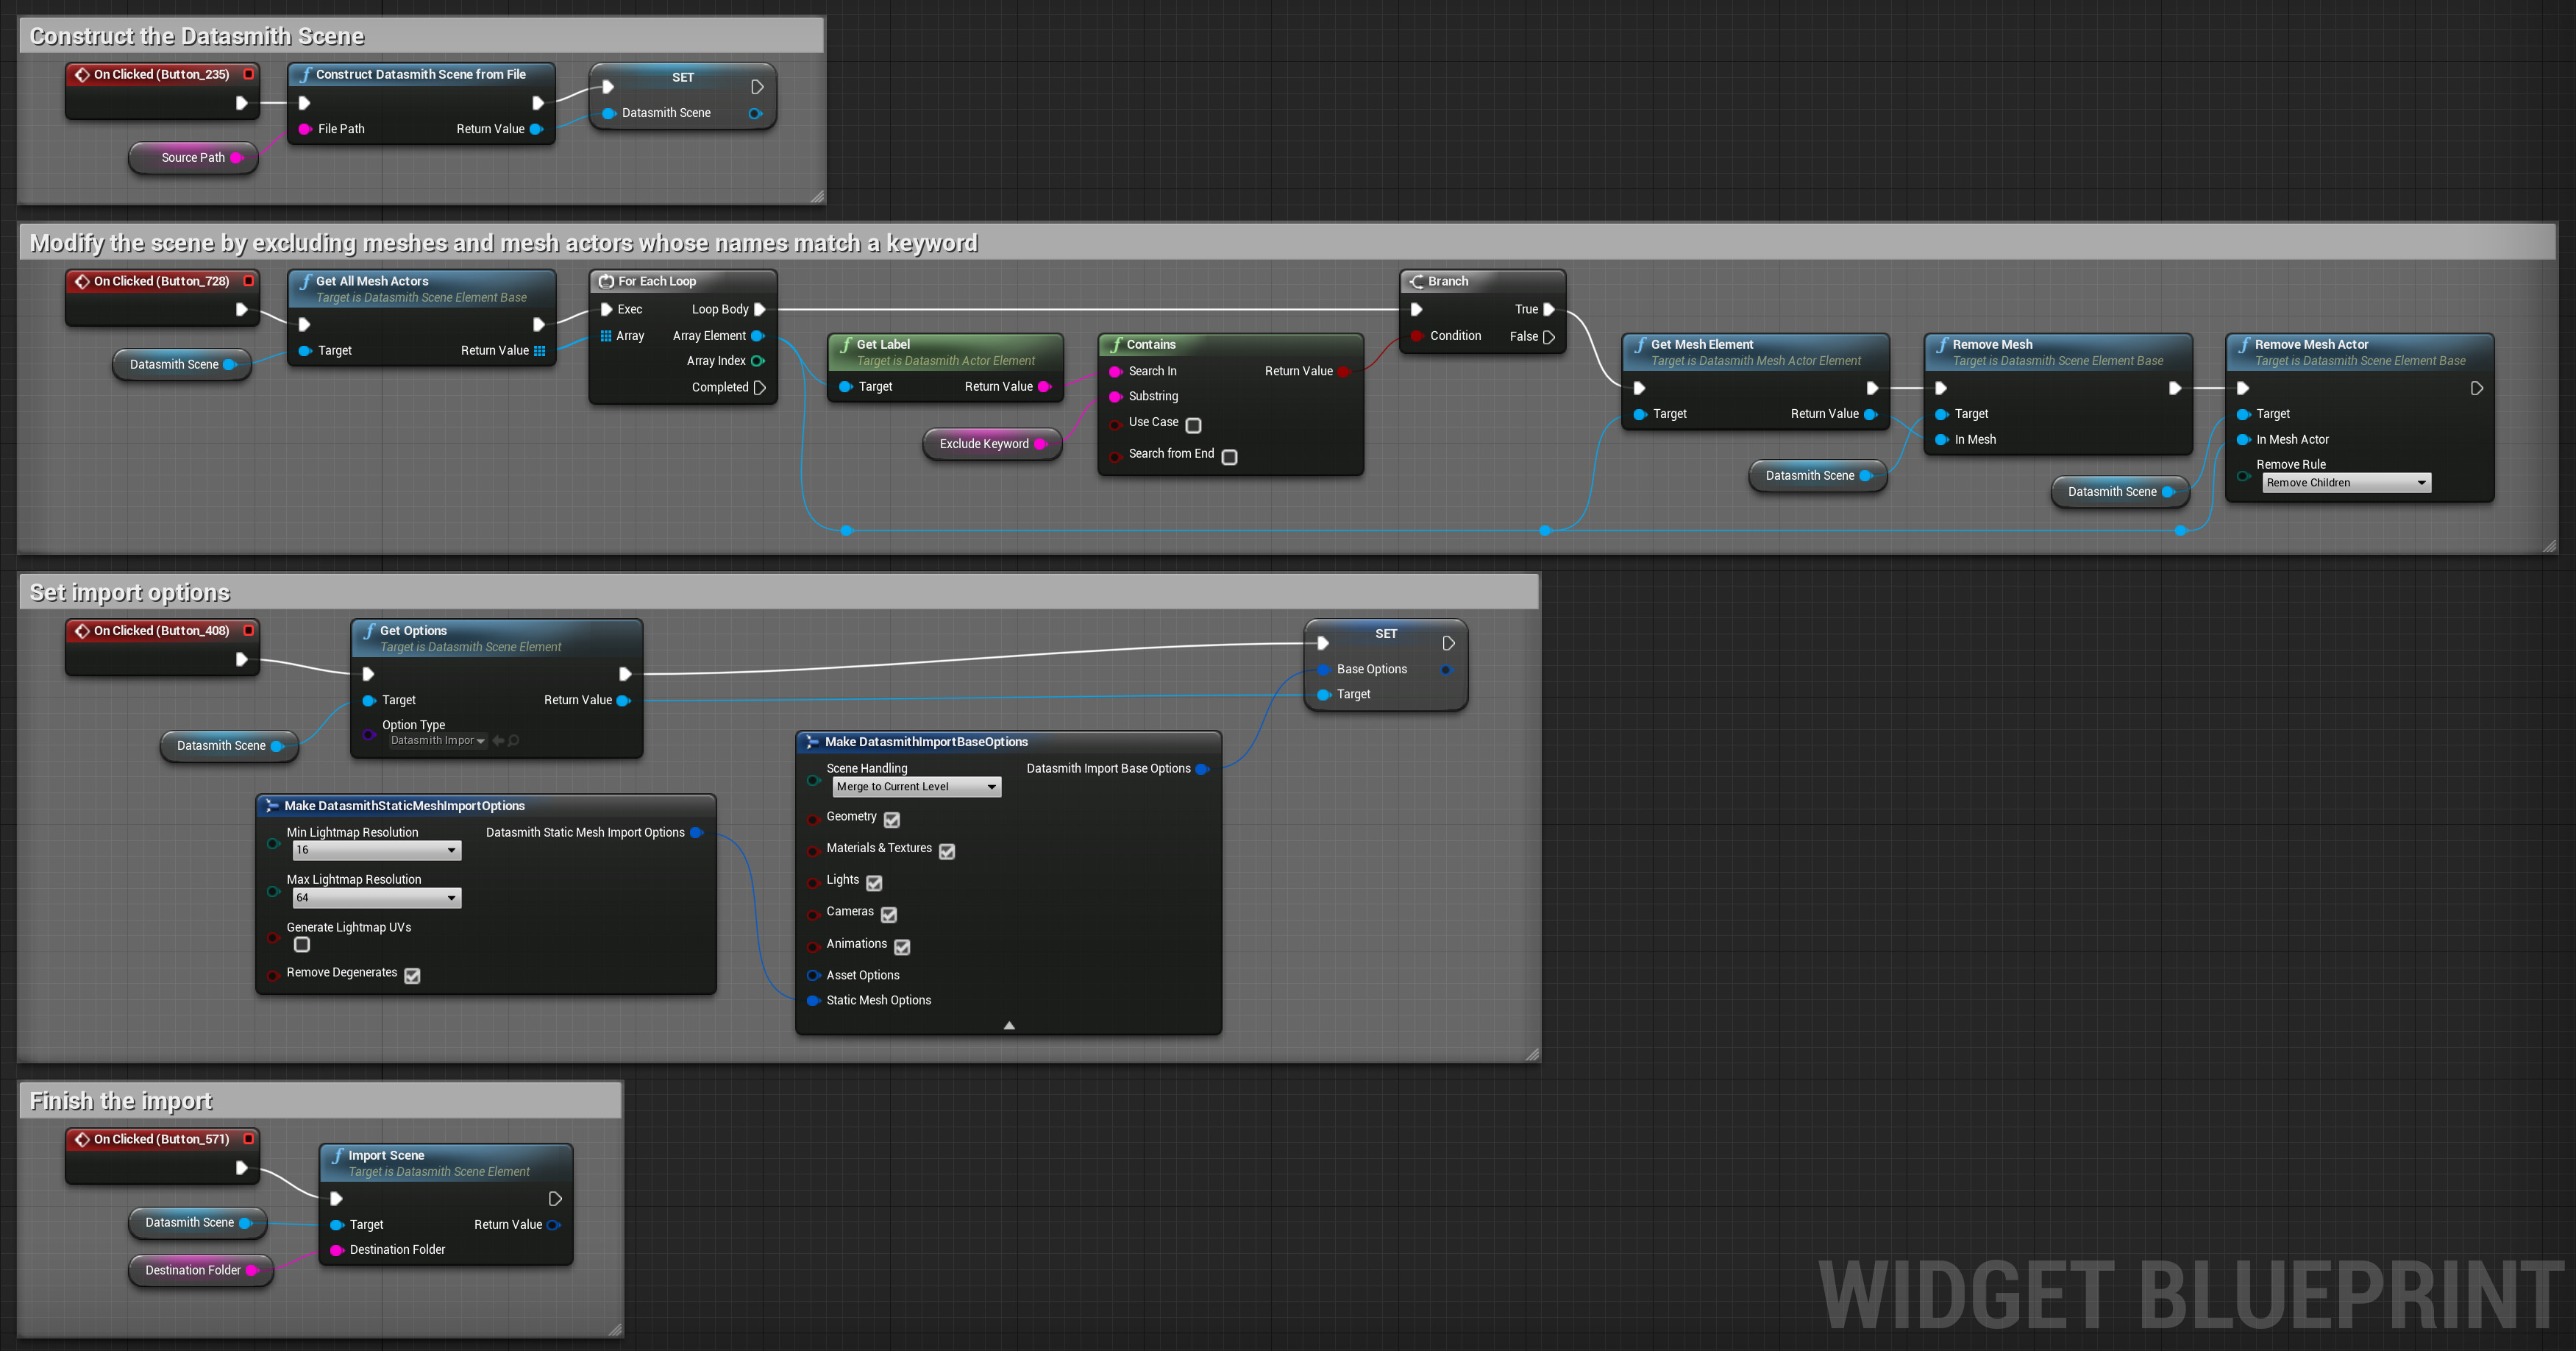Enable the Use Case checkbox
Viewport: 2576px width, 1351px height.
[1193, 425]
